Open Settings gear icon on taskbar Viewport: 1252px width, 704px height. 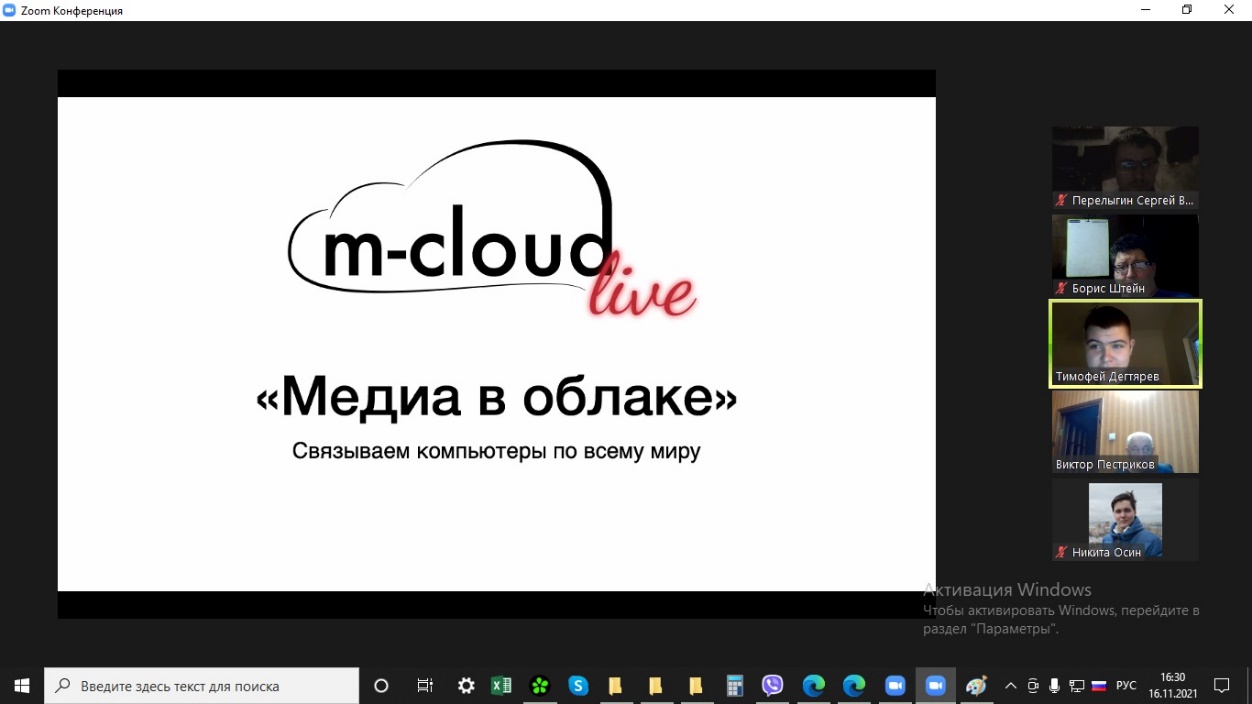point(466,686)
